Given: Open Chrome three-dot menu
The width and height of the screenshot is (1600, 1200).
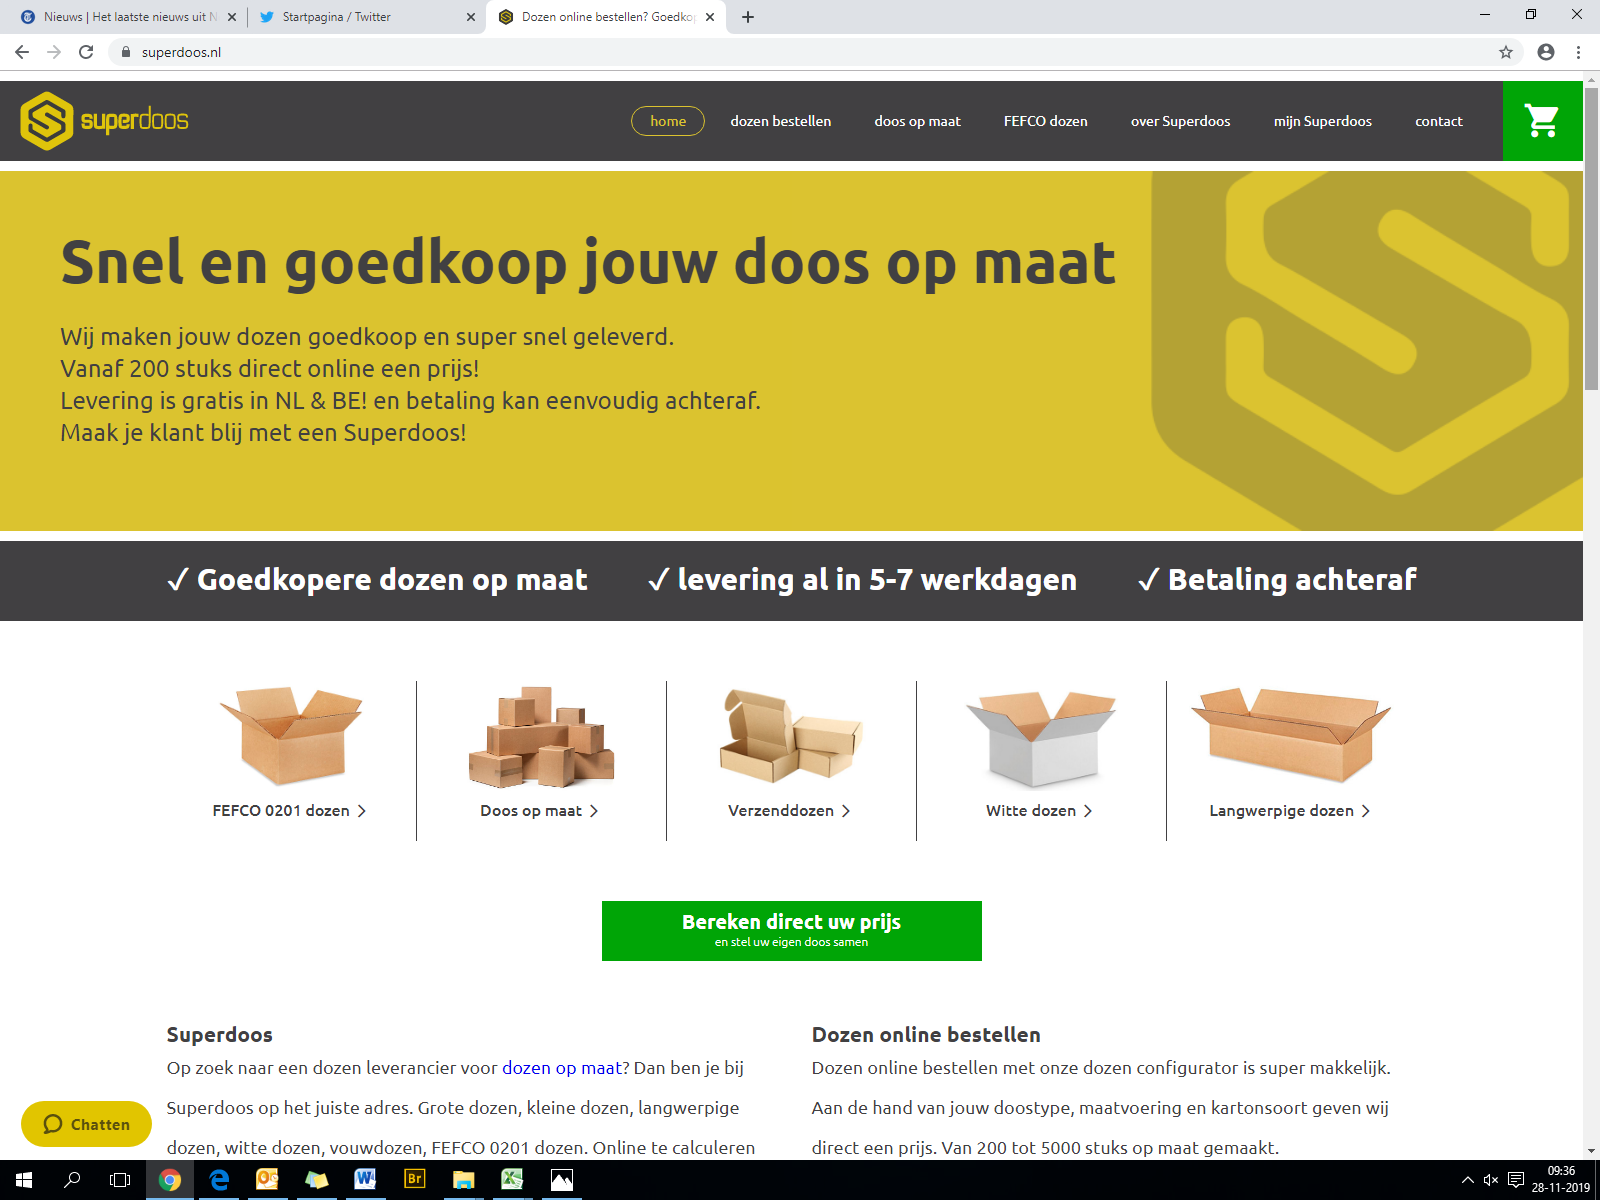Looking at the screenshot, I should [1579, 52].
